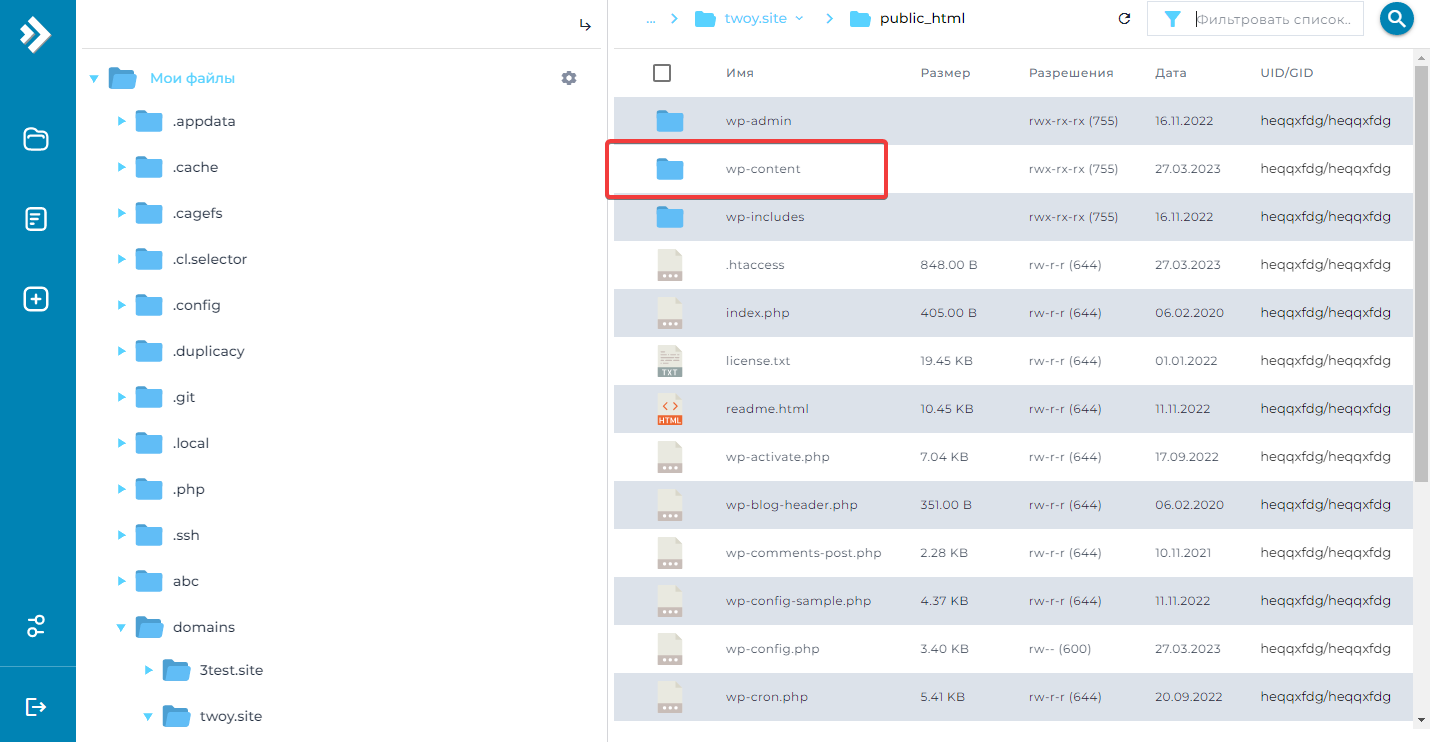Click the blue search button

pyautogui.click(x=1396, y=18)
